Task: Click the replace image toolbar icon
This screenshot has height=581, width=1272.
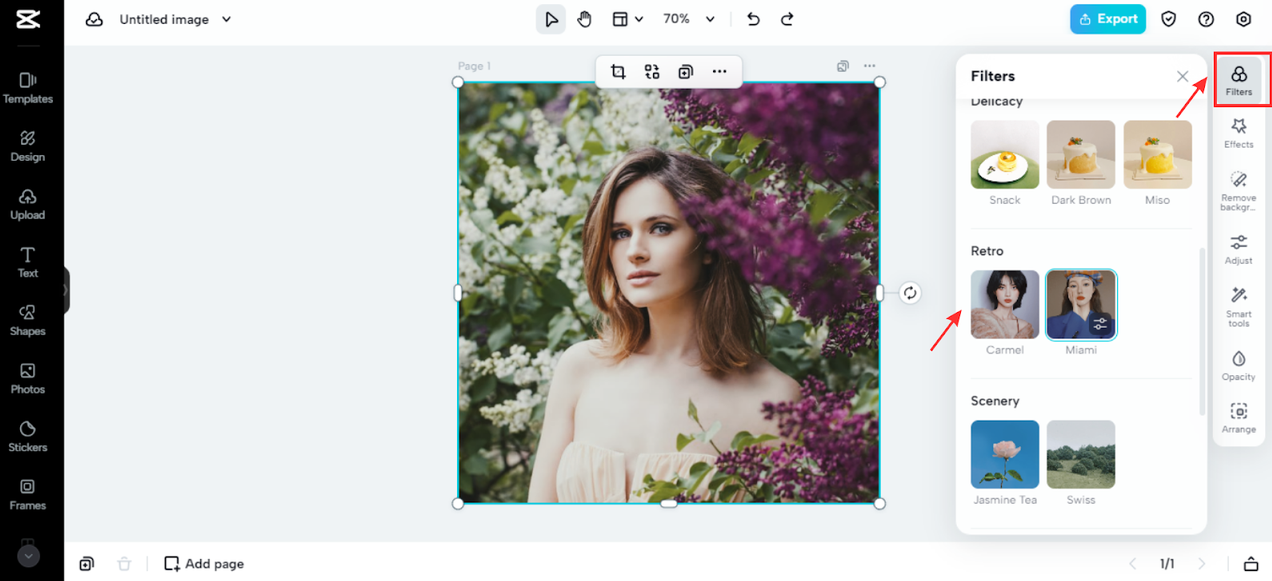Action: pyautogui.click(x=652, y=71)
